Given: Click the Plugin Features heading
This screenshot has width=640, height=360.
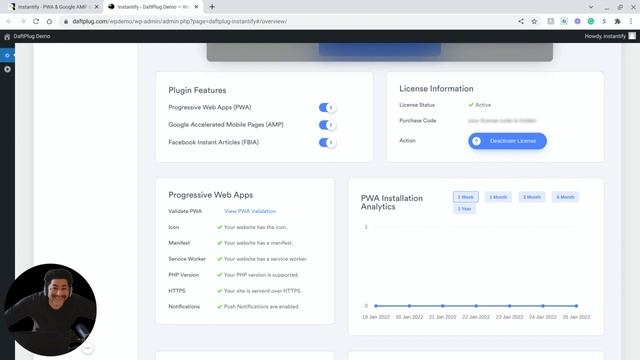Looking at the screenshot, I should (197, 90).
